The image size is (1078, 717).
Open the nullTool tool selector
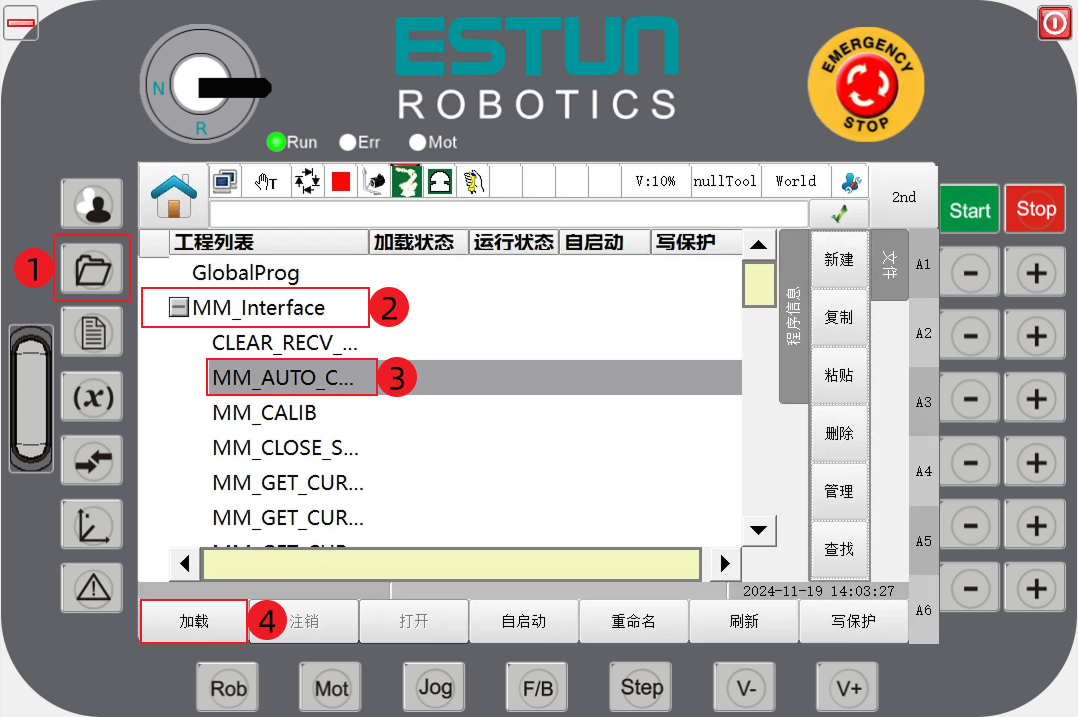724,181
